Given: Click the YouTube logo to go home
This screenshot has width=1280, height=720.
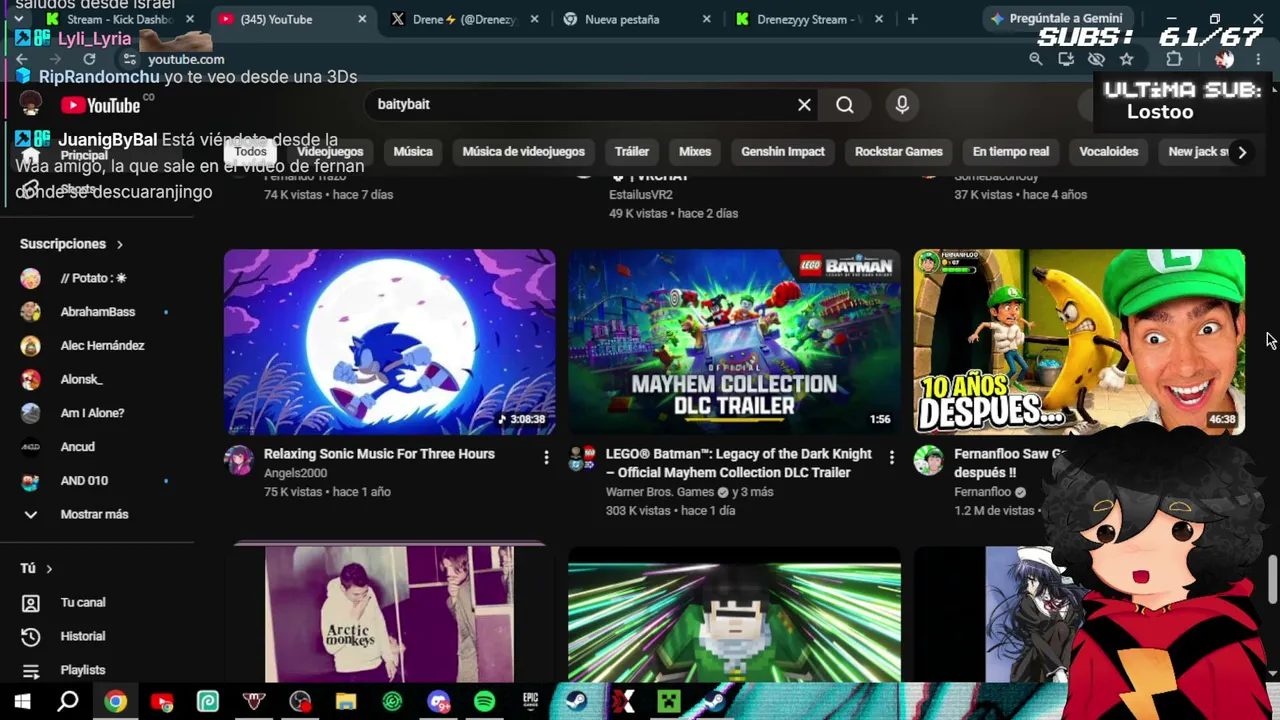Looking at the screenshot, I should click(100, 105).
